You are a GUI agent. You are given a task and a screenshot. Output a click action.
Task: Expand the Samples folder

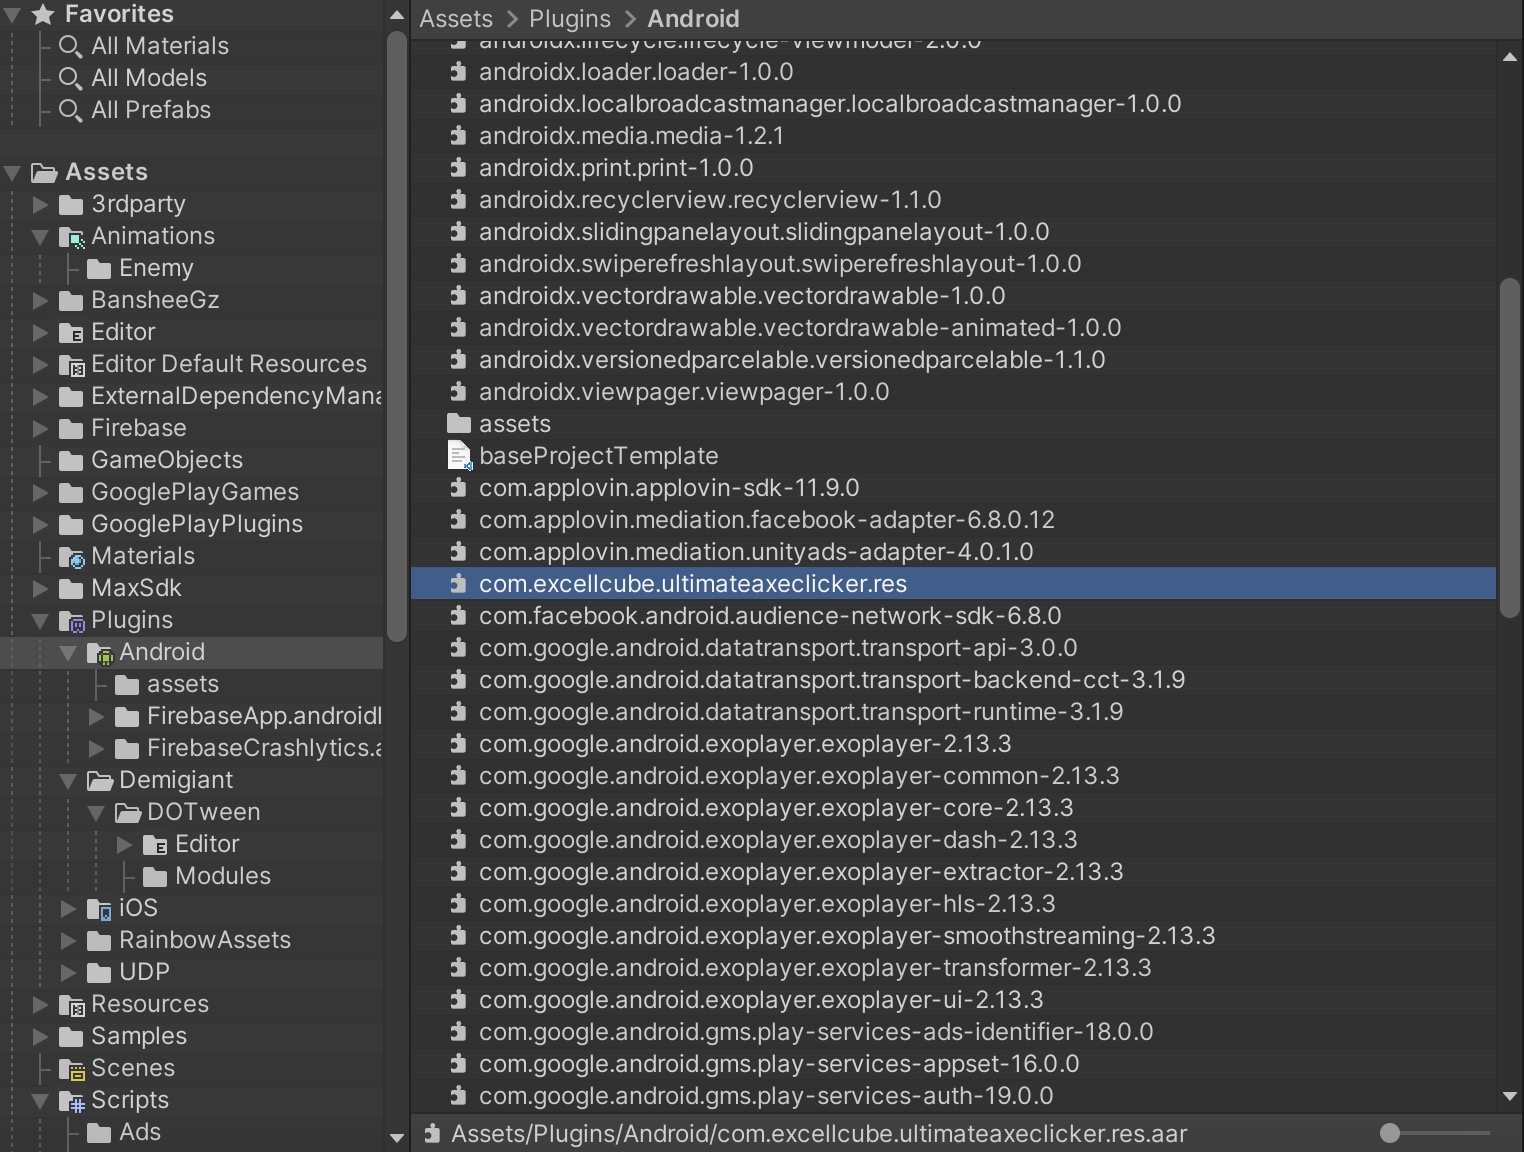(40, 1036)
